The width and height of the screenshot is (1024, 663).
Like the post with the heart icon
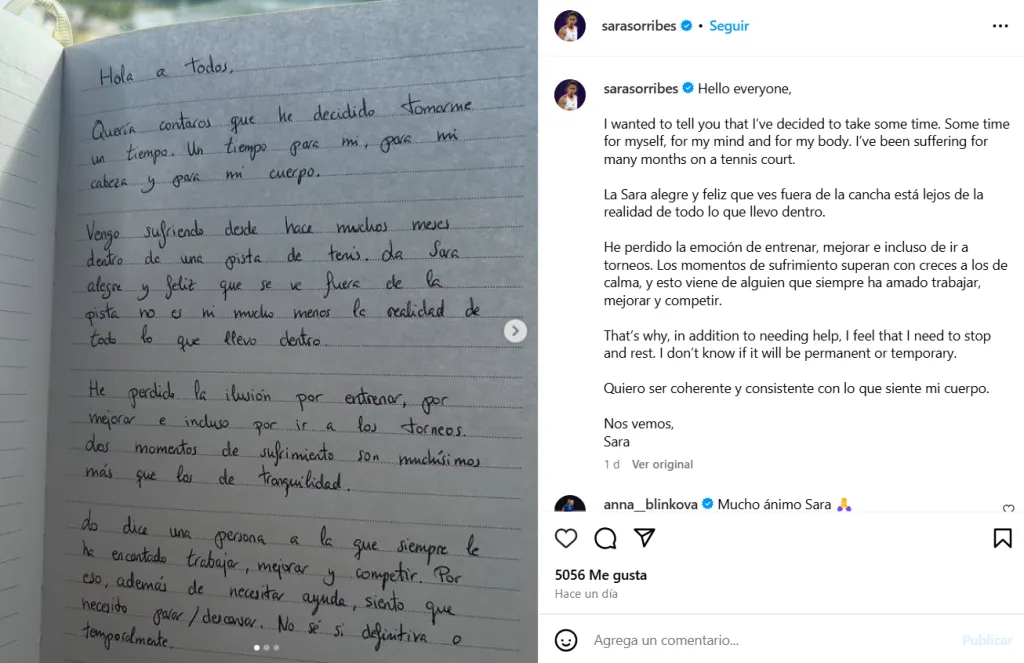pyautogui.click(x=566, y=539)
